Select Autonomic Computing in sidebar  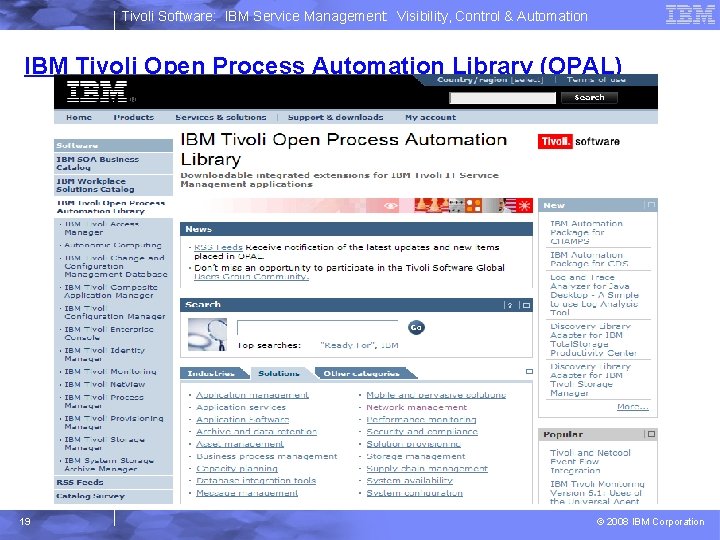(x=113, y=245)
